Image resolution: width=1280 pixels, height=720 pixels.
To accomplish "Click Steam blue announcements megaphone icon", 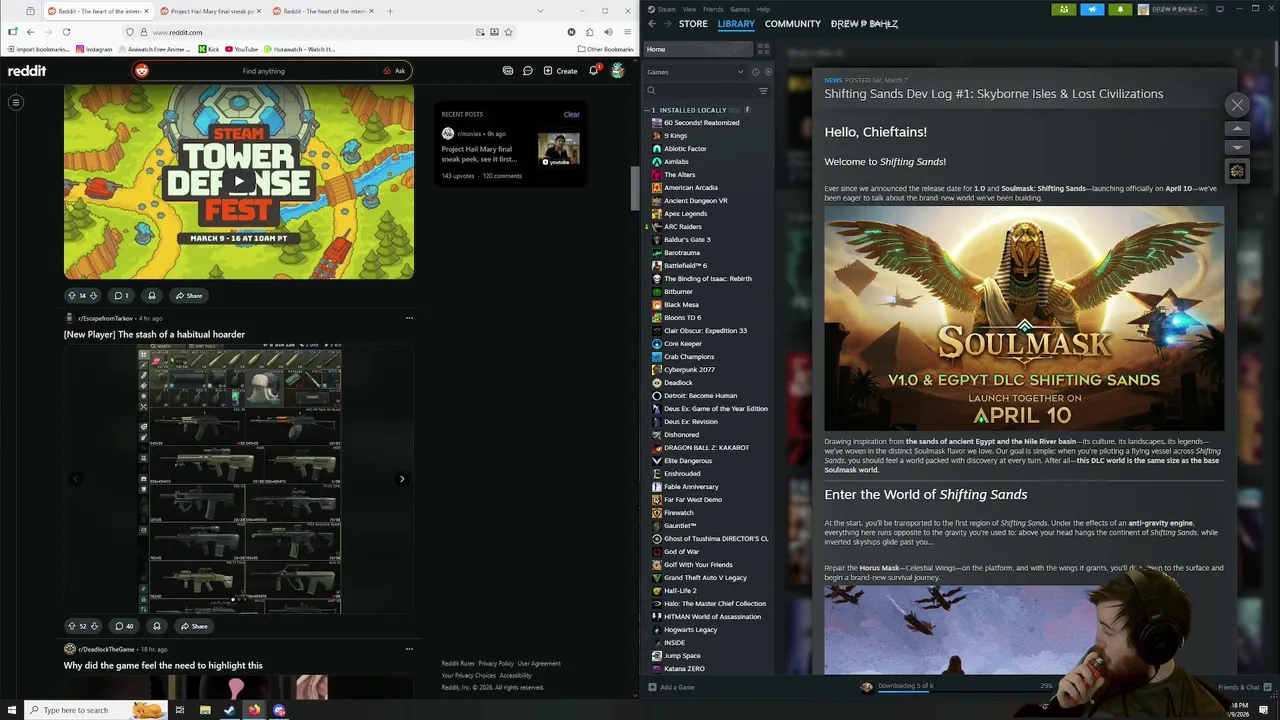I will [x=1092, y=9].
